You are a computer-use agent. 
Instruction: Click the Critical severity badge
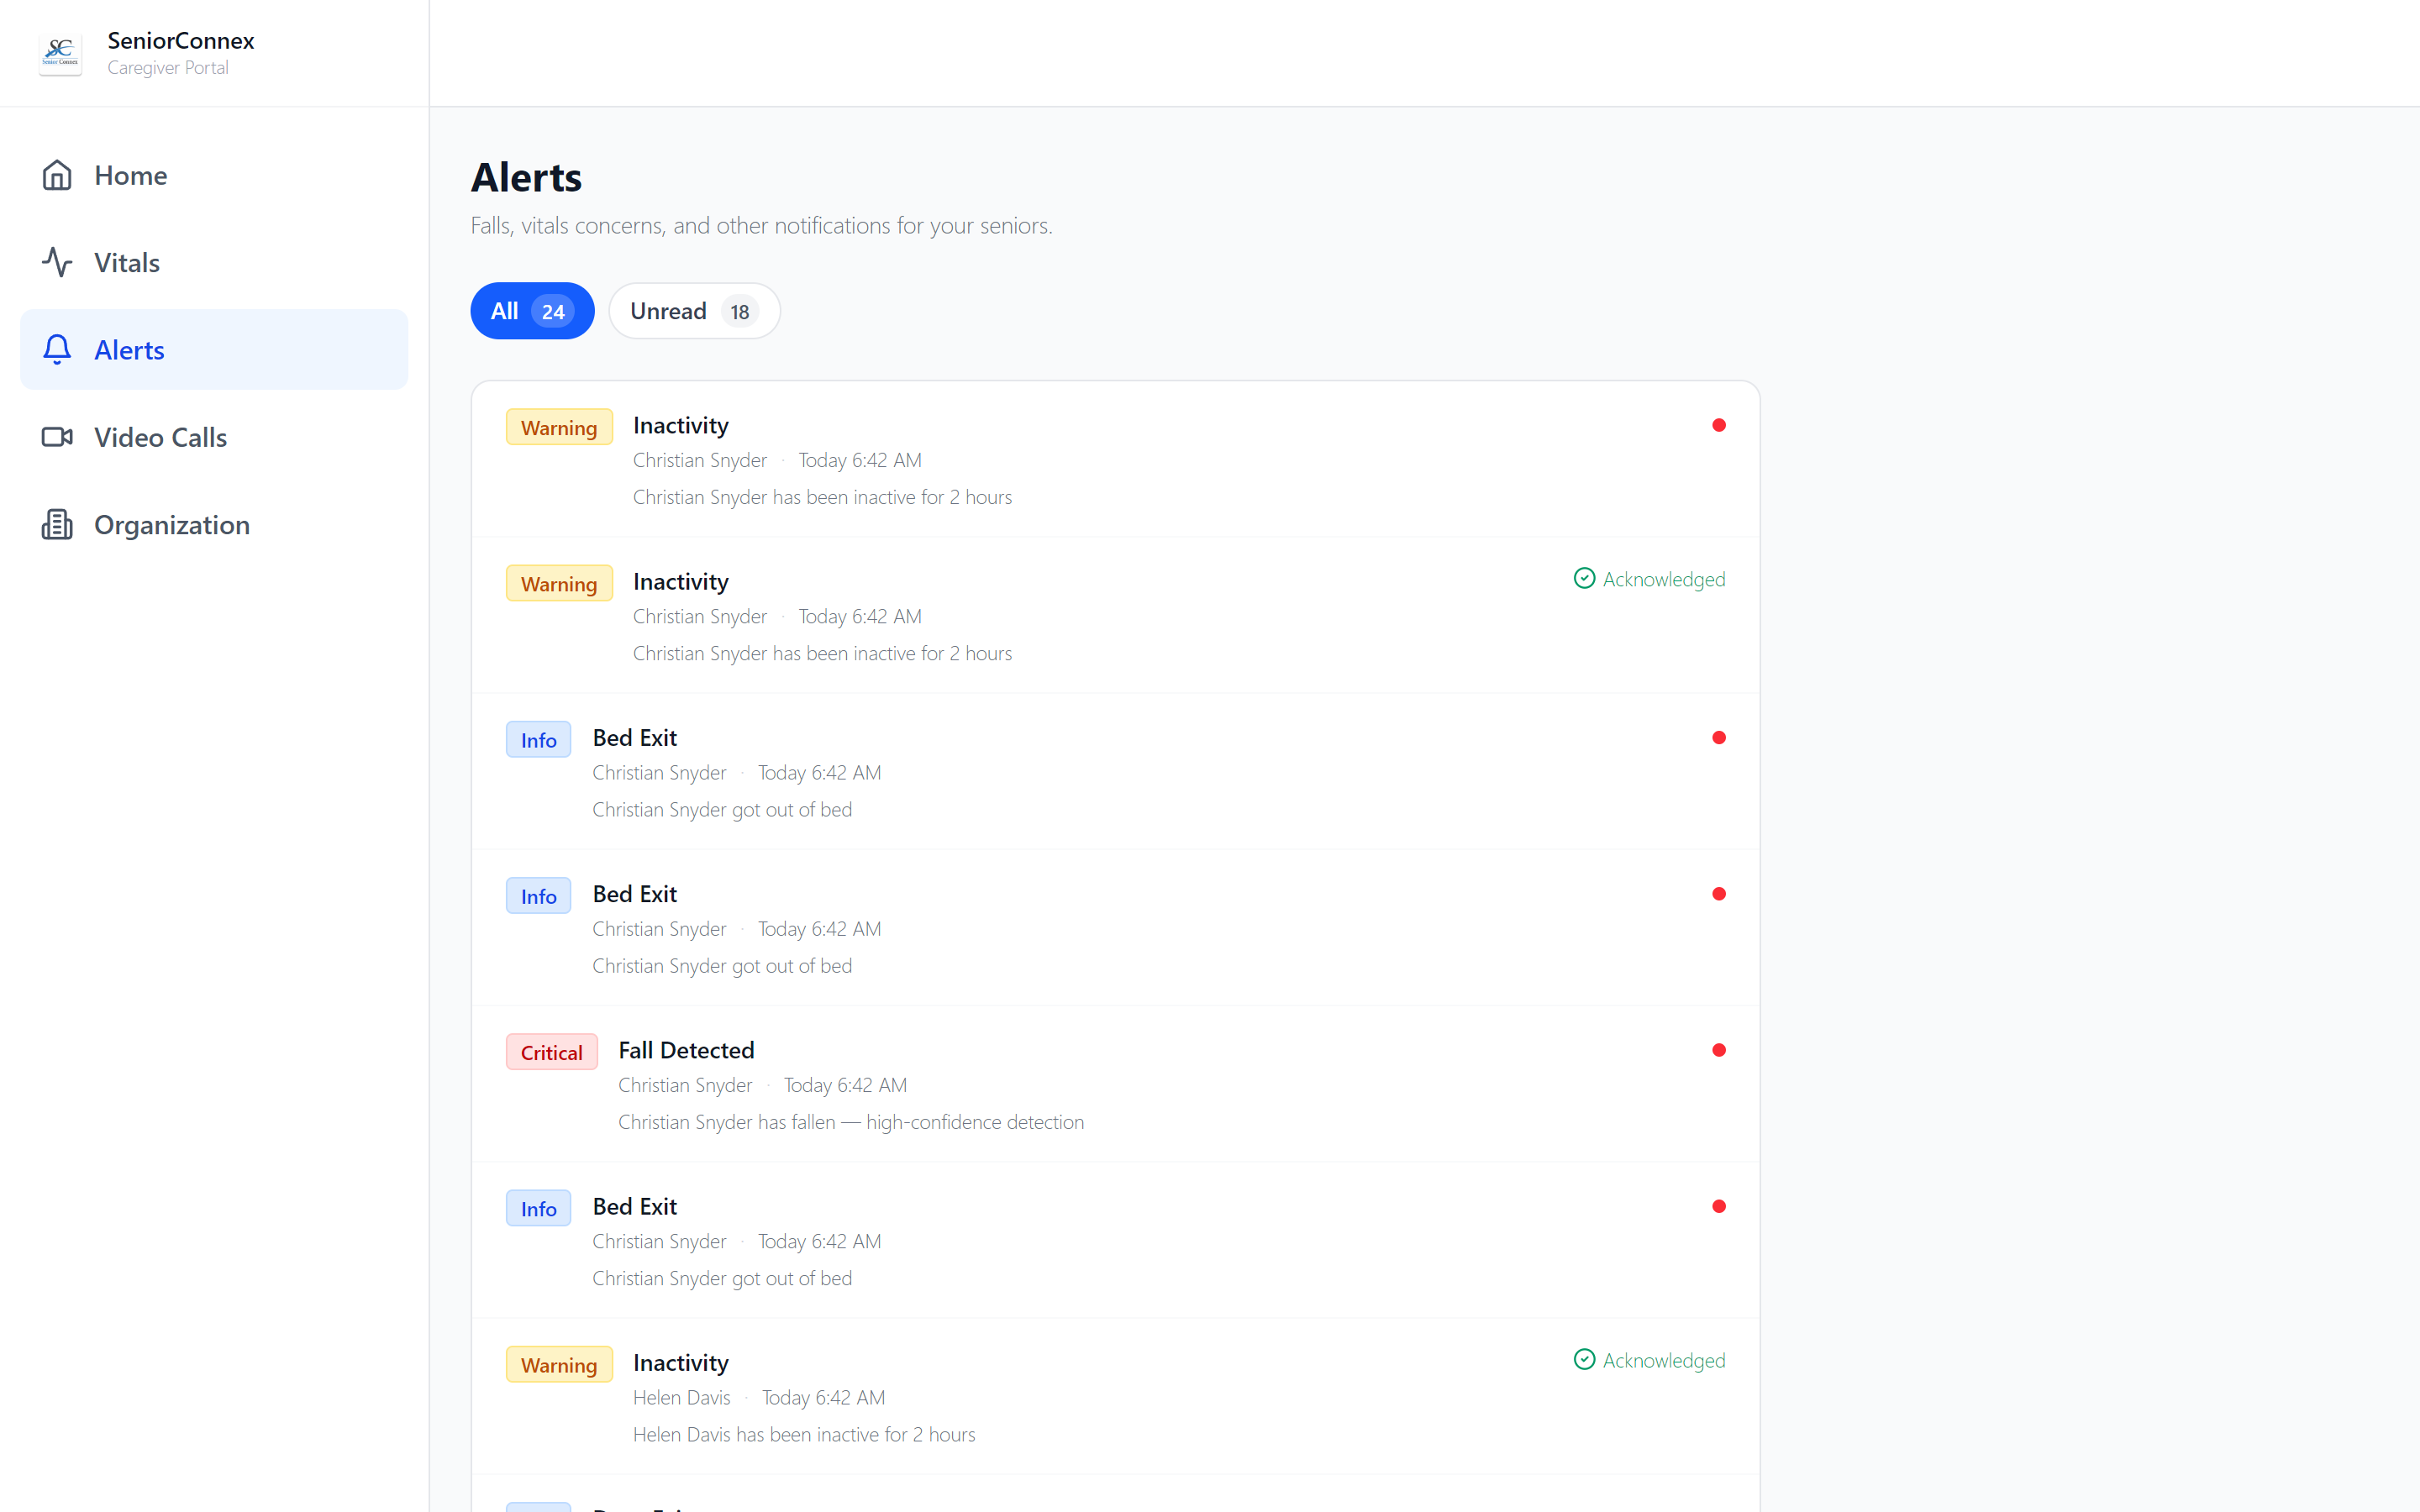[x=551, y=1052]
